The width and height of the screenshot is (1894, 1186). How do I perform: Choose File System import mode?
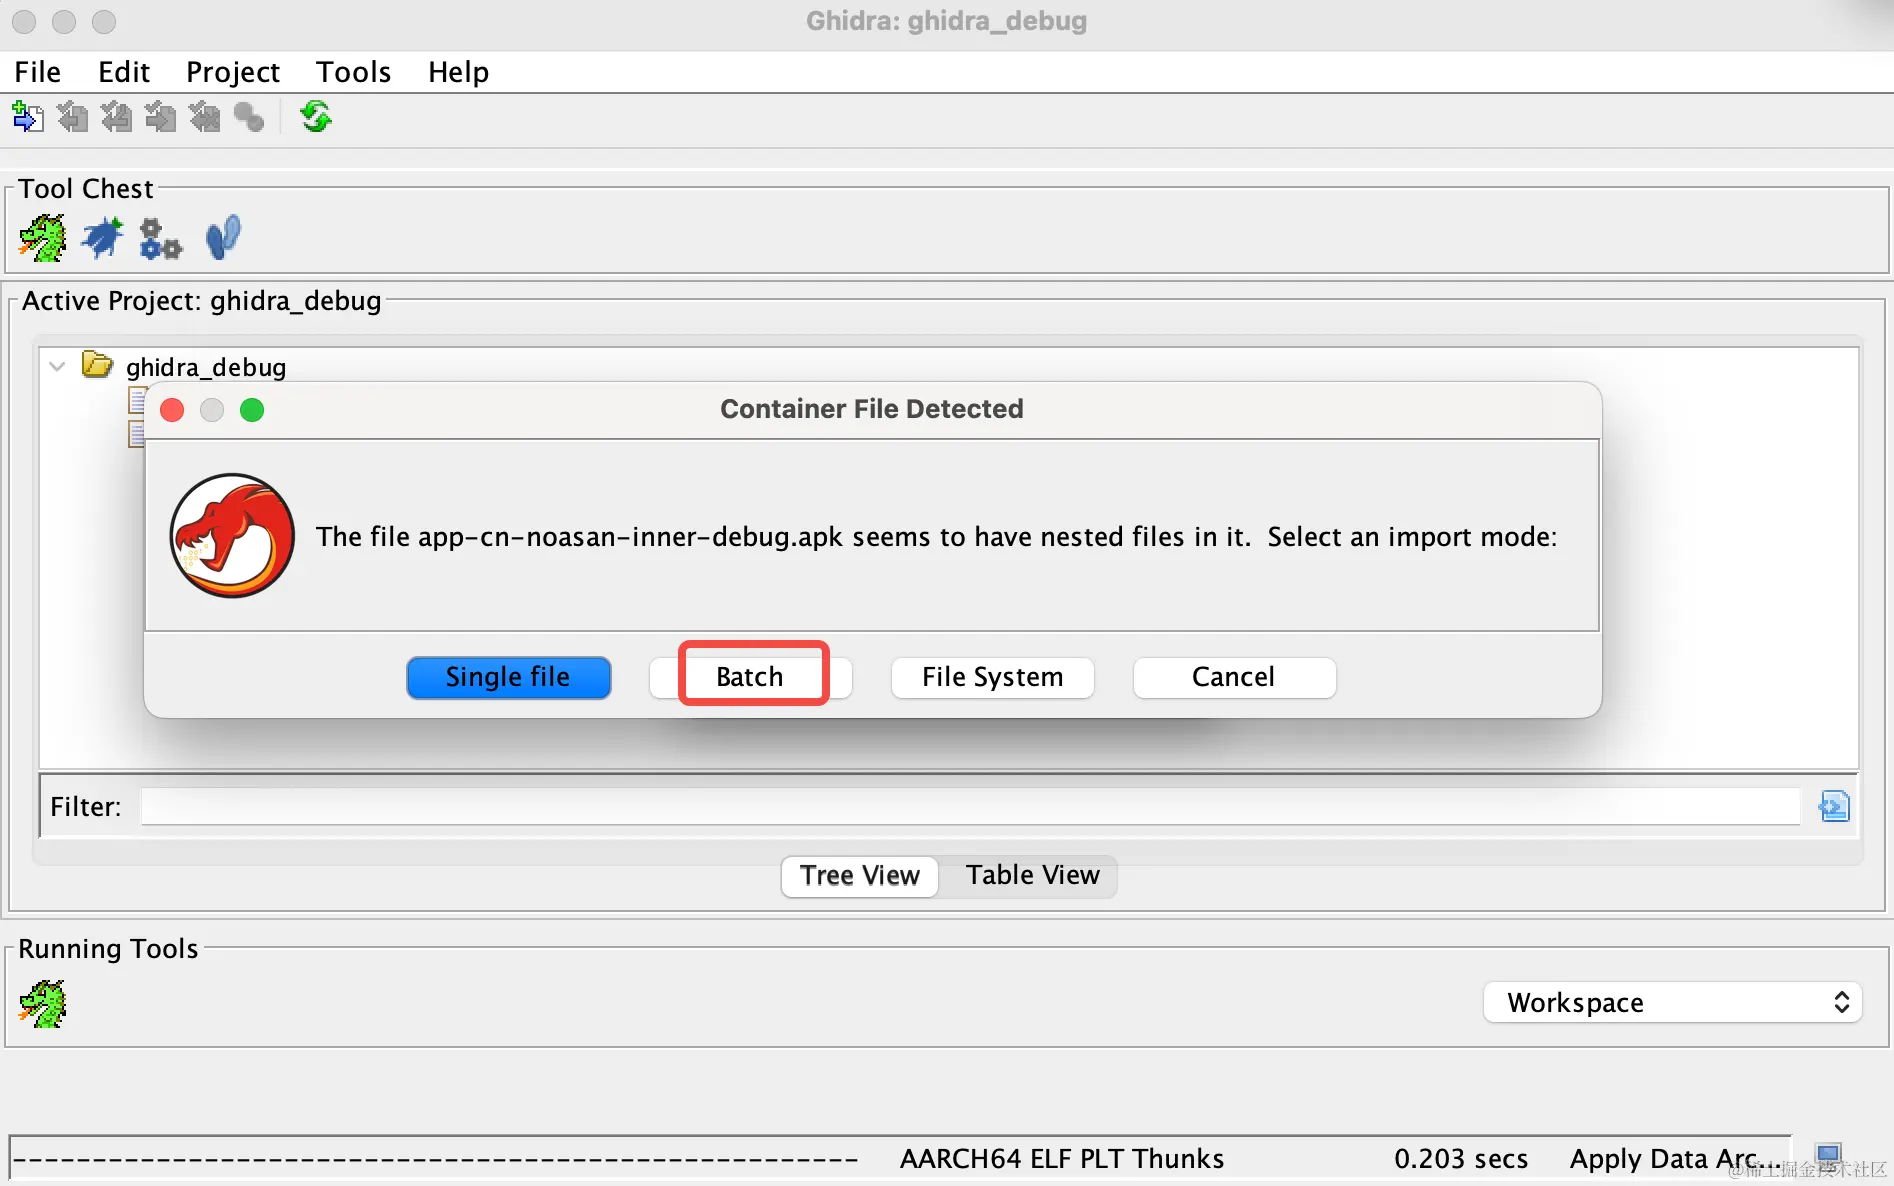[992, 677]
